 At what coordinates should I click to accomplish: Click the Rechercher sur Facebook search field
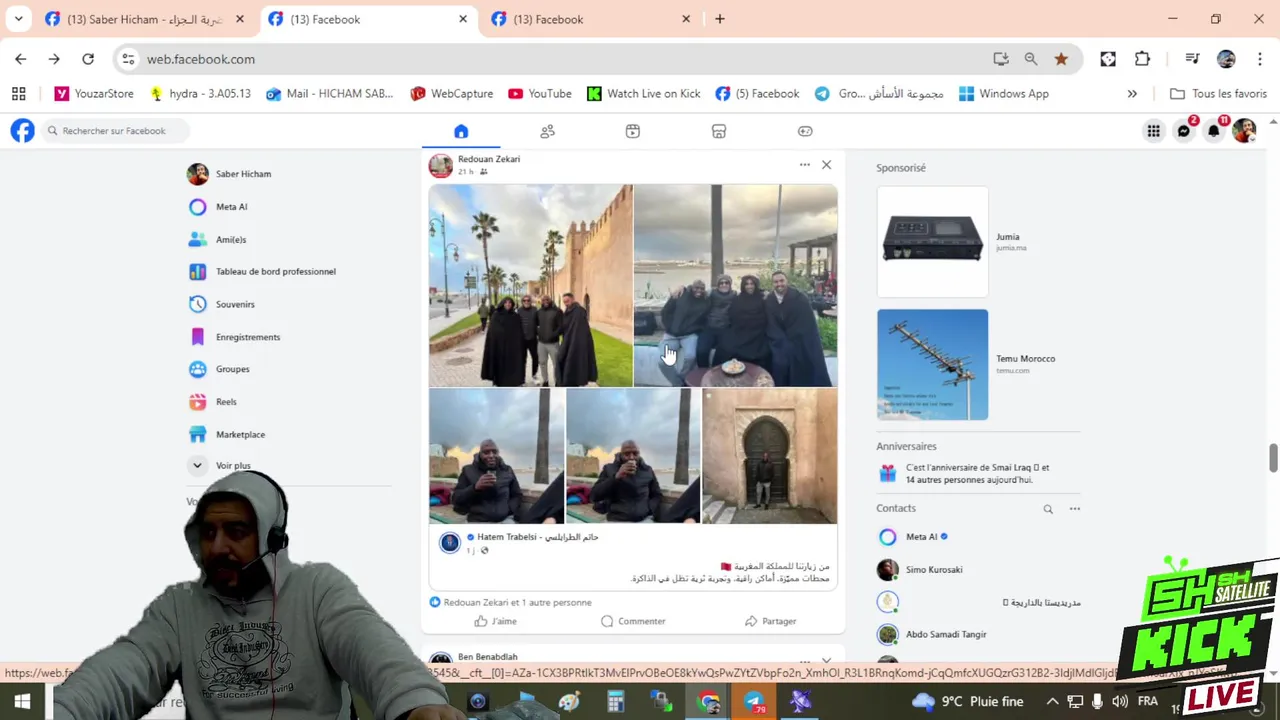(x=116, y=131)
